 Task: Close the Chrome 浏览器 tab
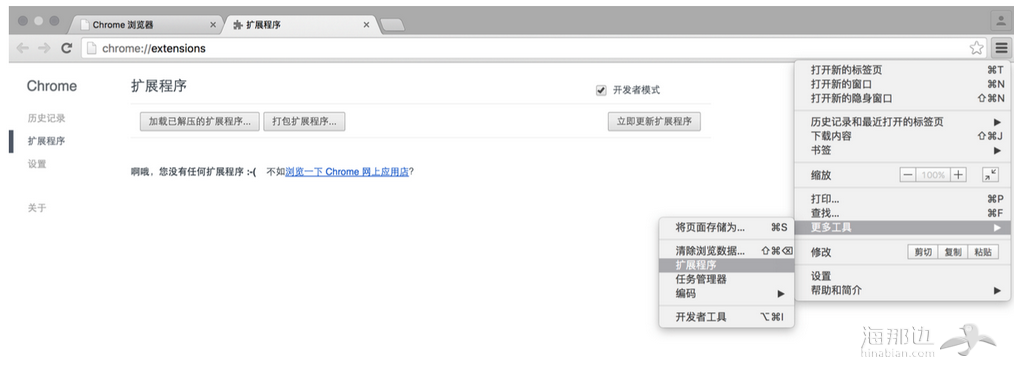coord(213,25)
